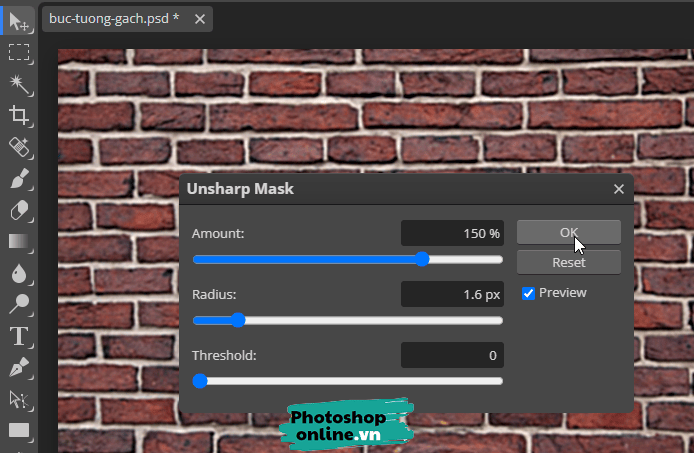Screen dimensions: 694x453
Task: Click the Radius slider handle
Action: click(238, 320)
